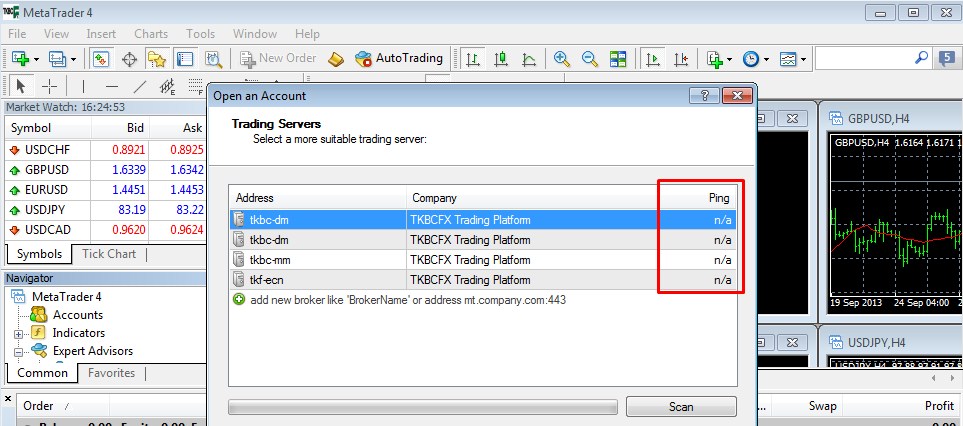Select the EURUSD row in Market Watch
Viewport: 963px width, 426px height.
[x=105, y=190]
